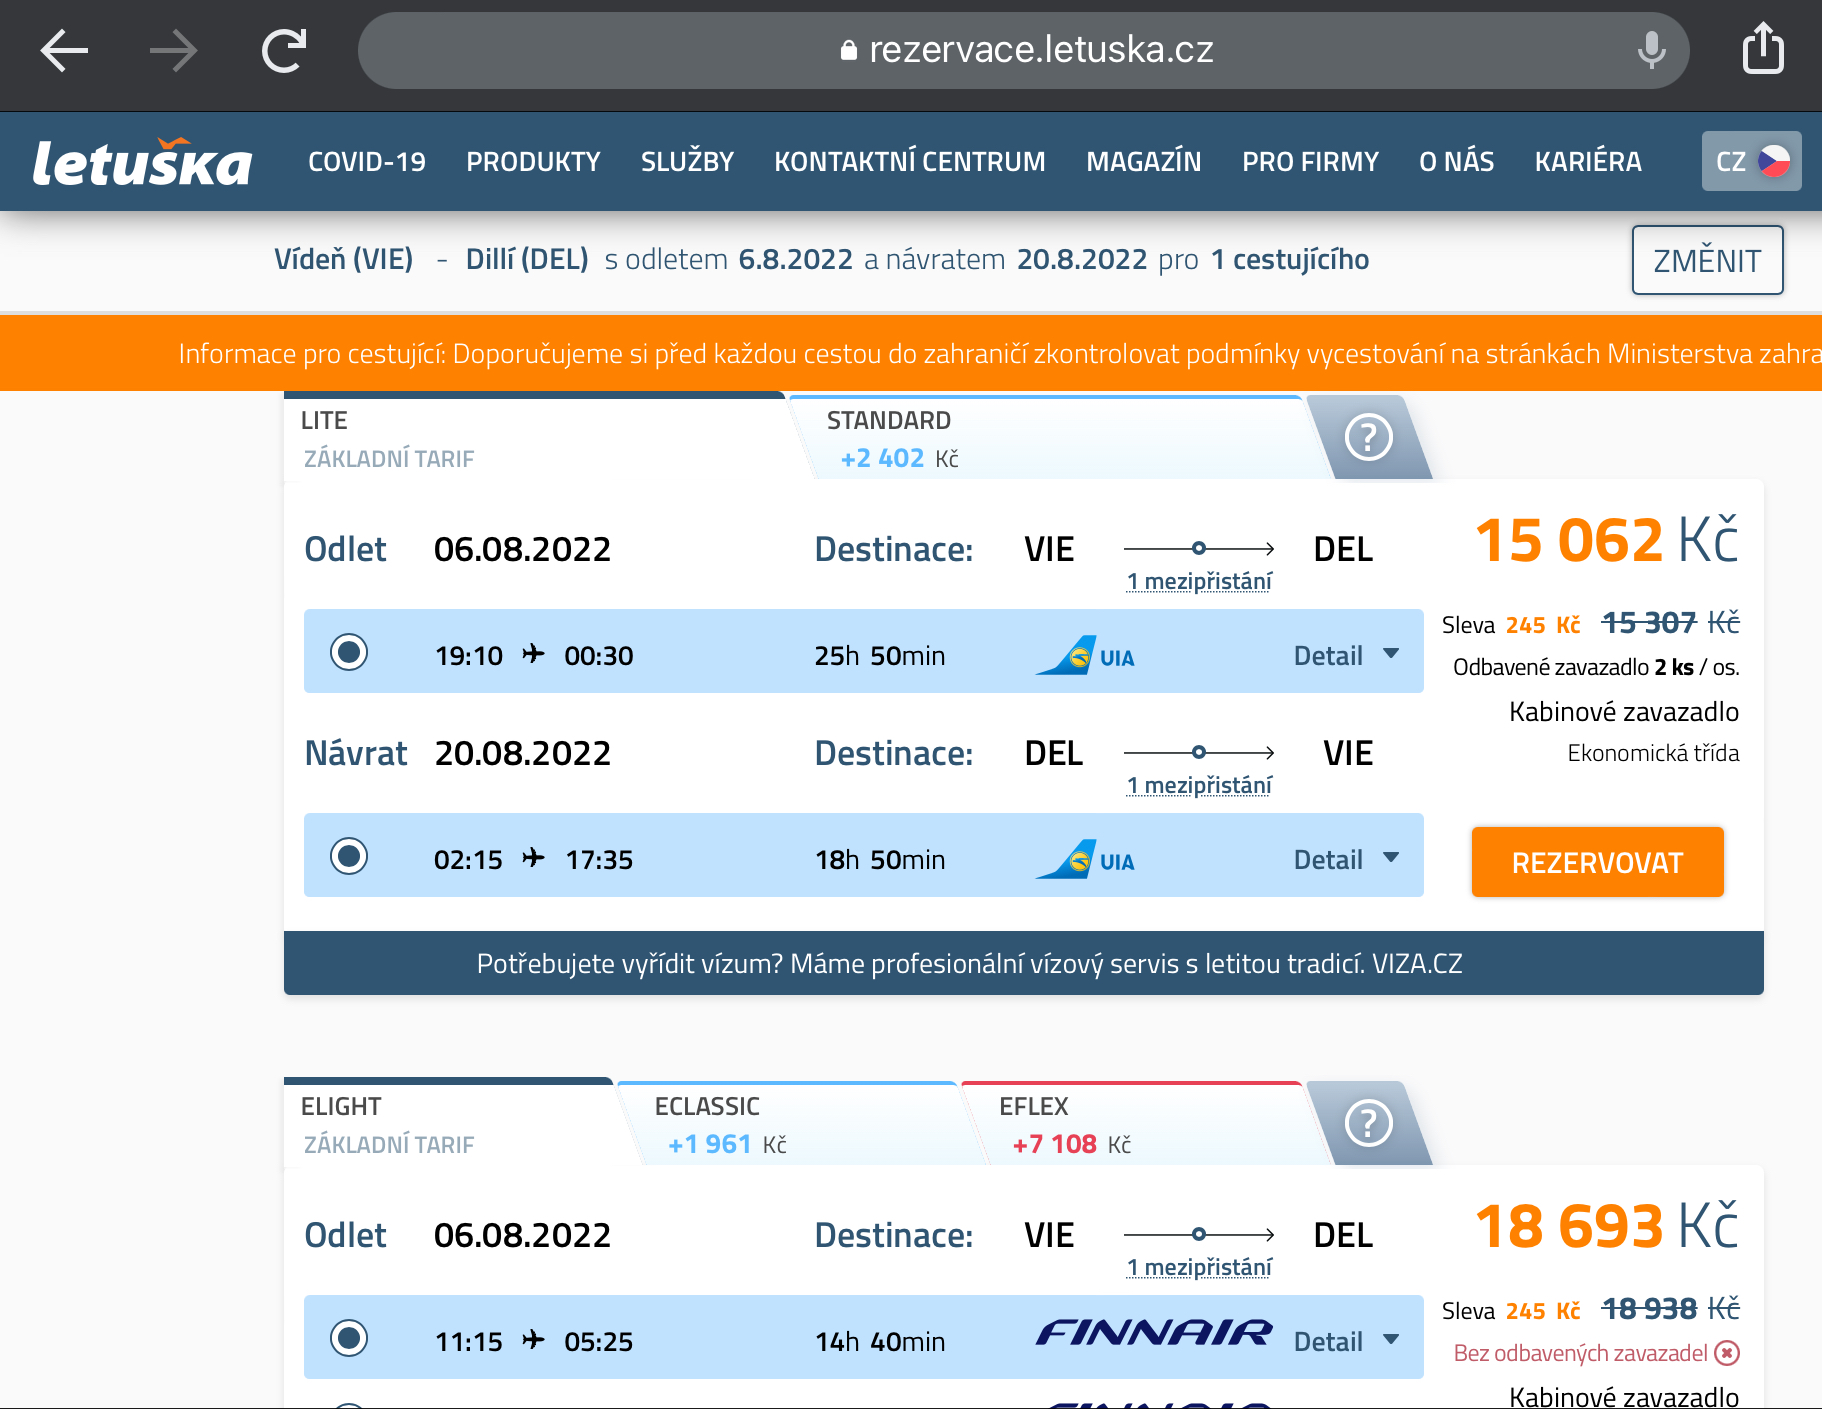Screen dimensions: 1822x1409
Task: Click the 18h 50min flight duration
Action: (x=880, y=860)
